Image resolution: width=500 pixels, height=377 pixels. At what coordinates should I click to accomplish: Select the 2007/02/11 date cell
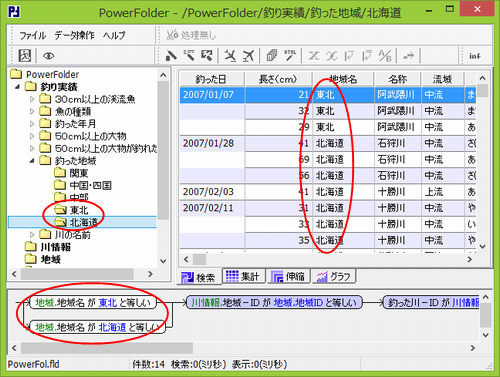[x=212, y=208]
